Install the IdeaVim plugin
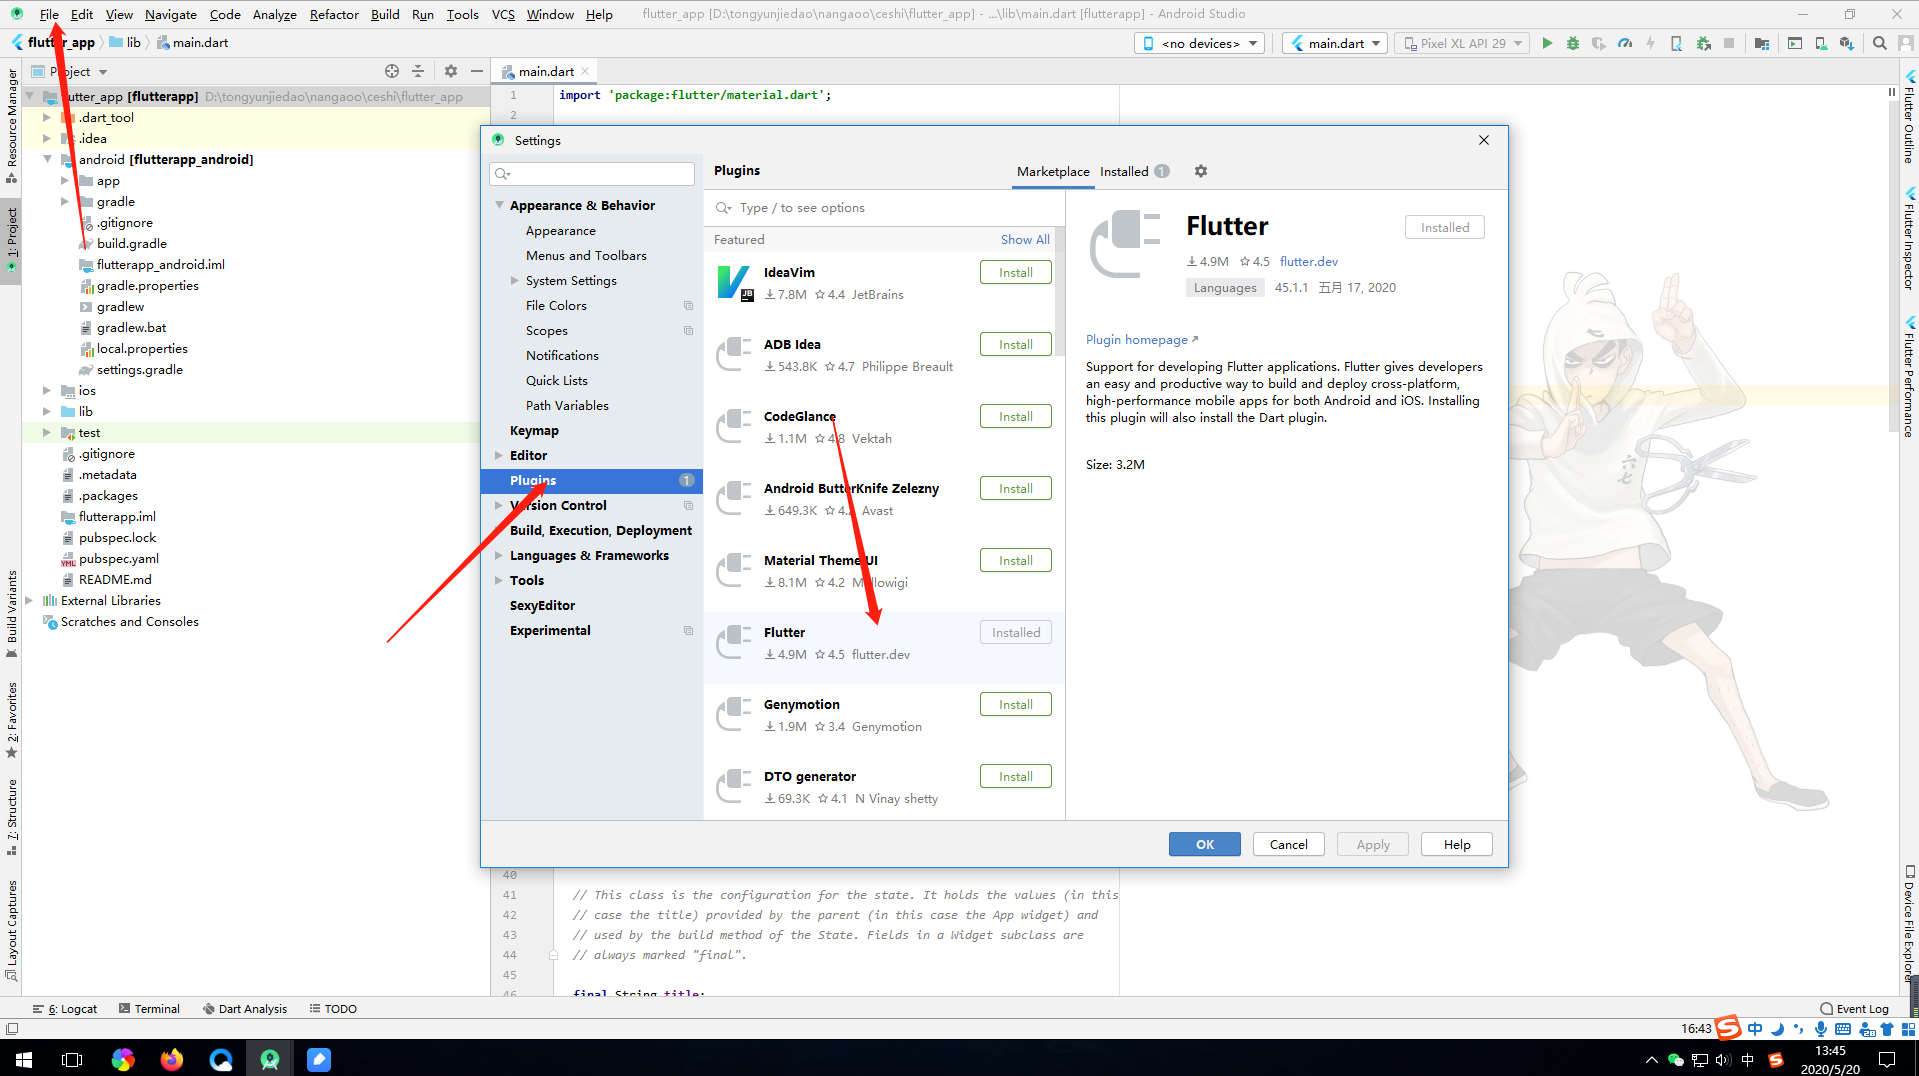Image resolution: width=1919 pixels, height=1076 pixels. click(1016, 272)
